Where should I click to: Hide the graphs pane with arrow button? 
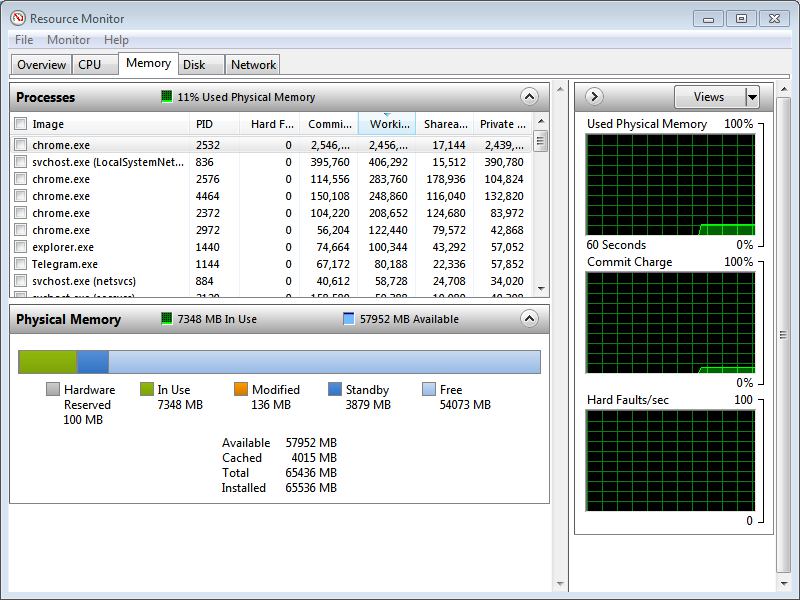pyautogui.click(x=594, y=96)
